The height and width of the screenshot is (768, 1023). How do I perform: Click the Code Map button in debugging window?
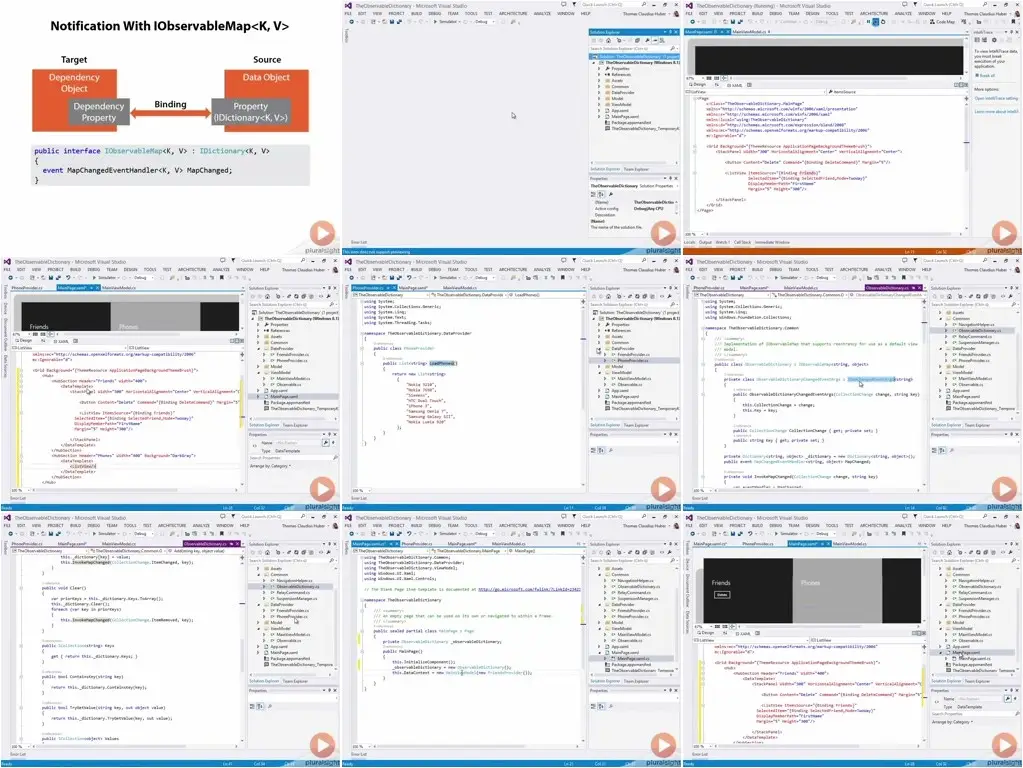coord(942,22)
